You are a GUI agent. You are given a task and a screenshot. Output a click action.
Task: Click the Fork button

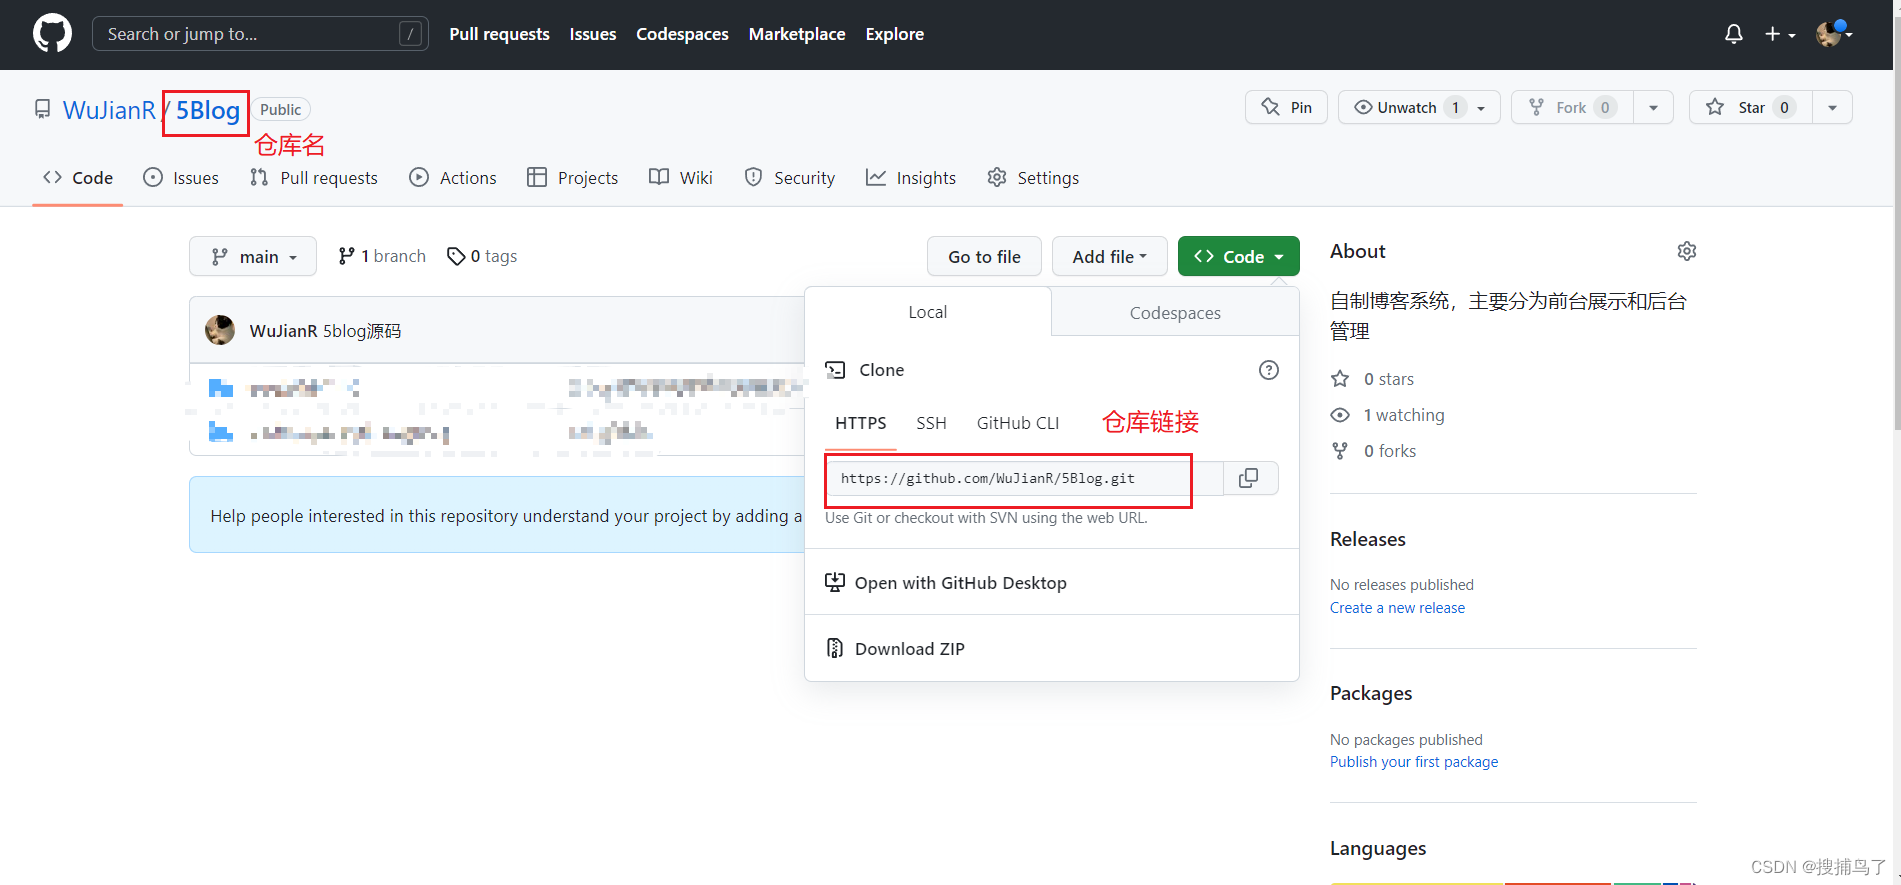(x=1572, y=107)
